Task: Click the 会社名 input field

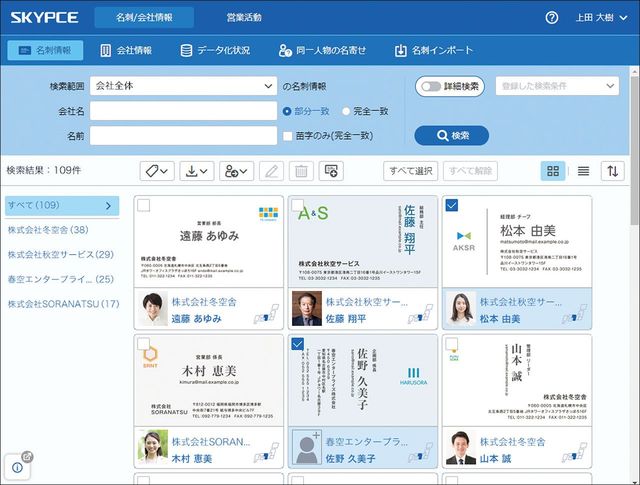Action: coord(182,111)
